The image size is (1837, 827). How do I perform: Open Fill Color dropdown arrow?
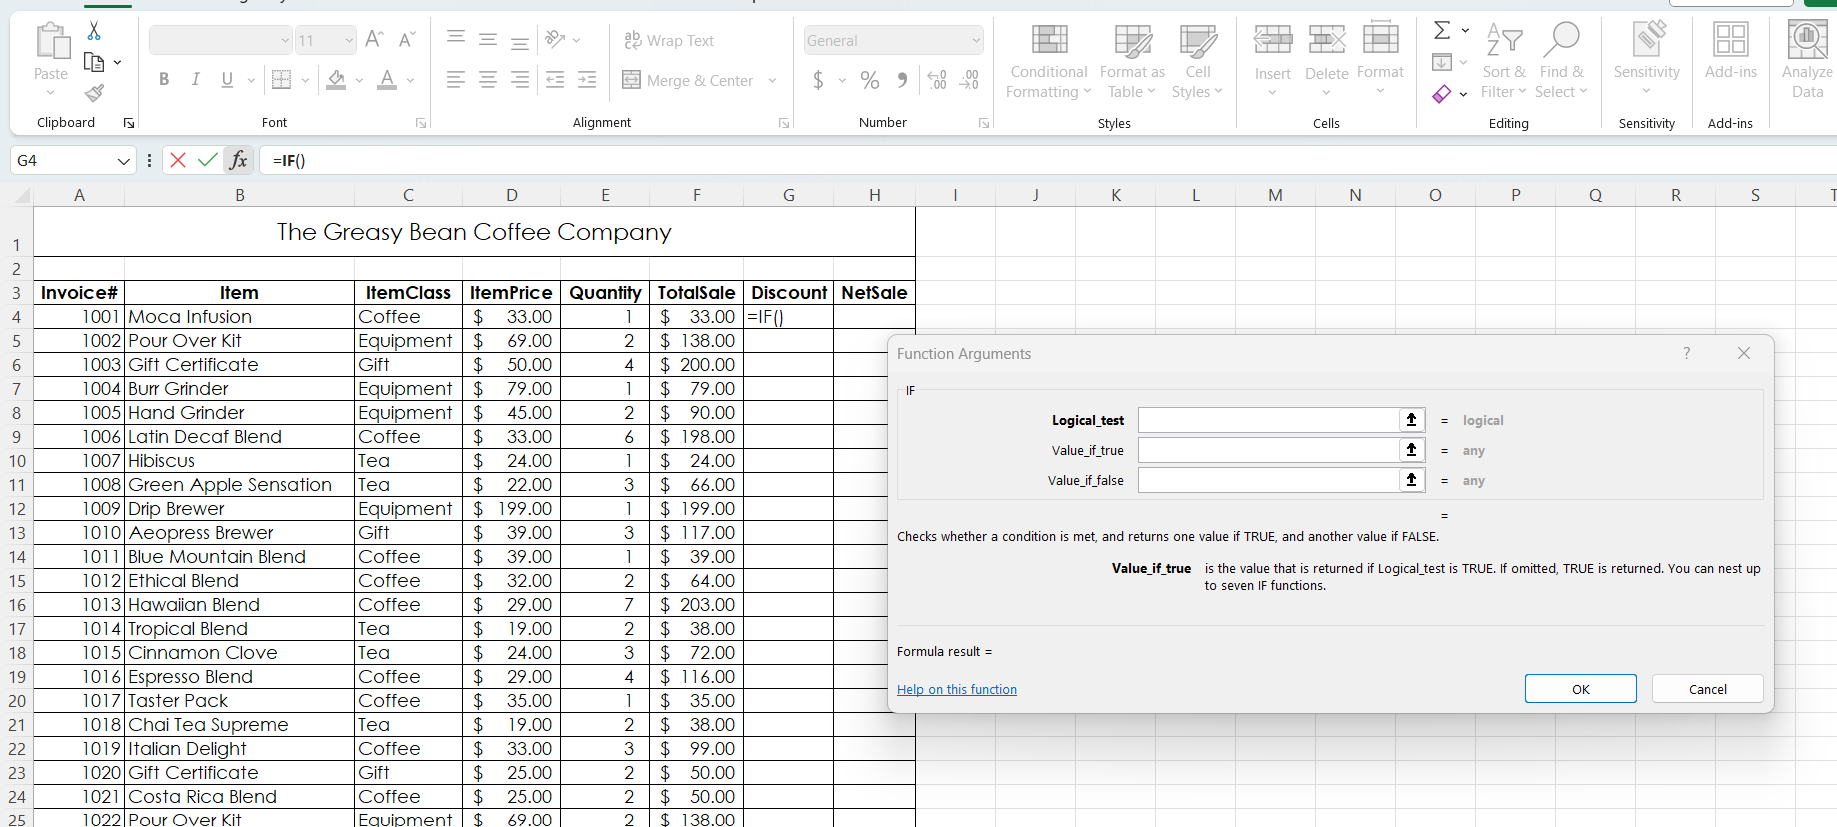359,80
